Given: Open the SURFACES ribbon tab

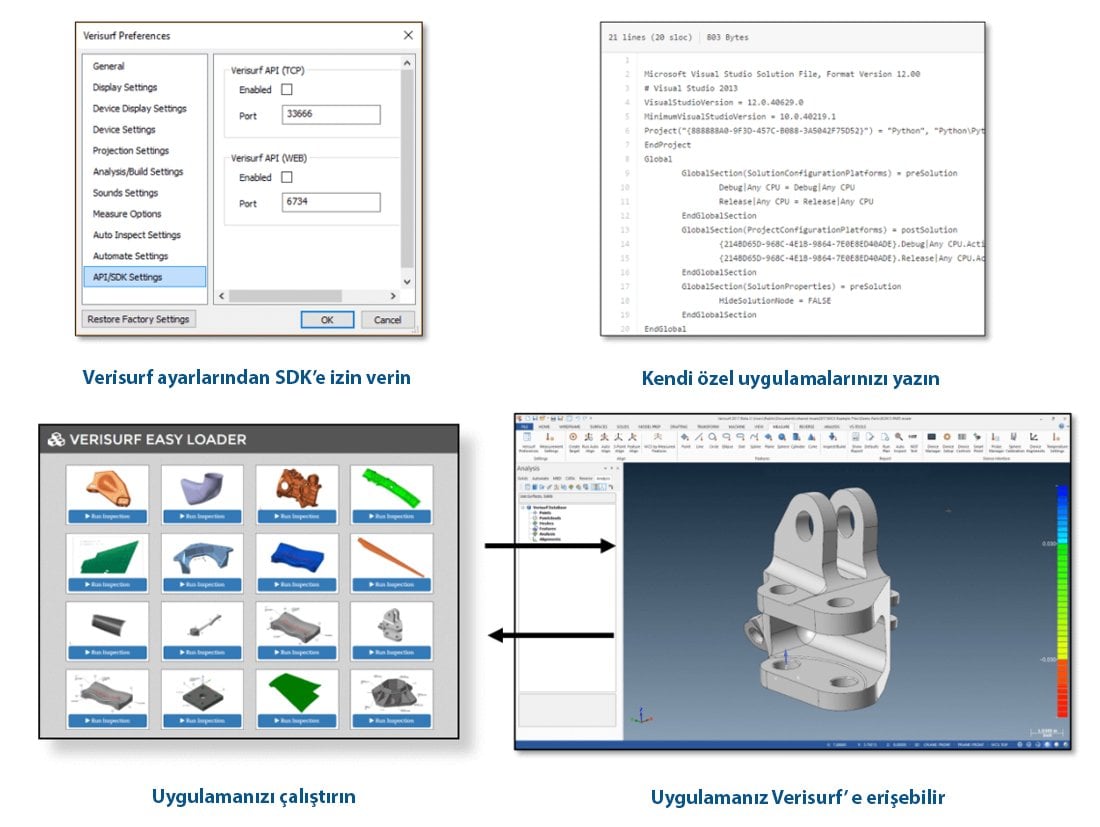Looking at the screenshot, I should coord(598,426).
